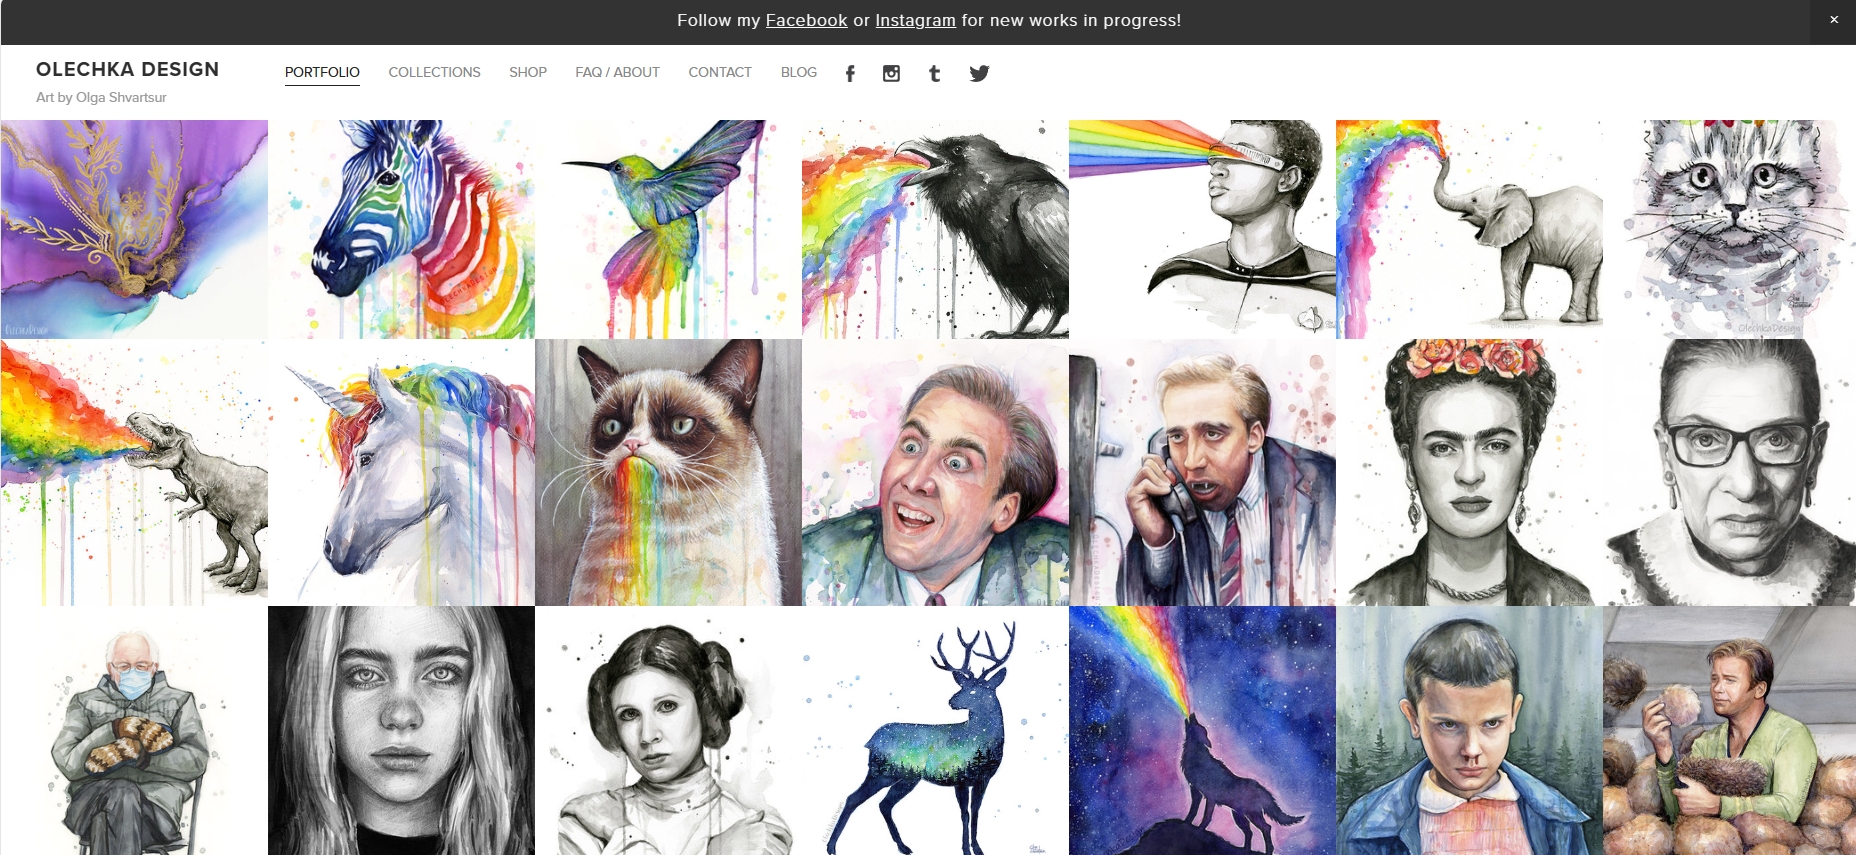Open the Instagram icon in header

click(891, 73)
